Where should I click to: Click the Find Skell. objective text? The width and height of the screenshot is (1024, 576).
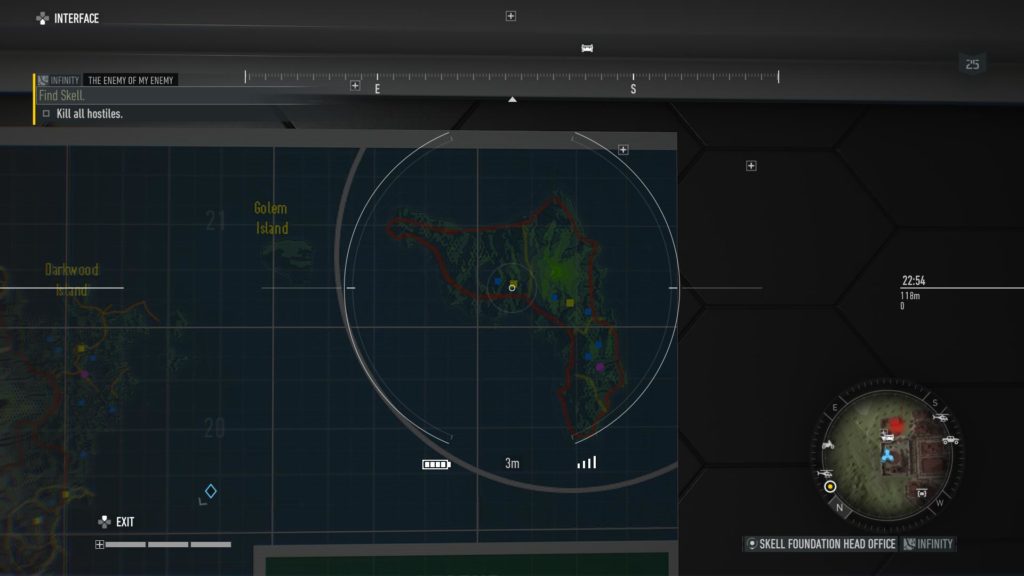coord(61,95)
